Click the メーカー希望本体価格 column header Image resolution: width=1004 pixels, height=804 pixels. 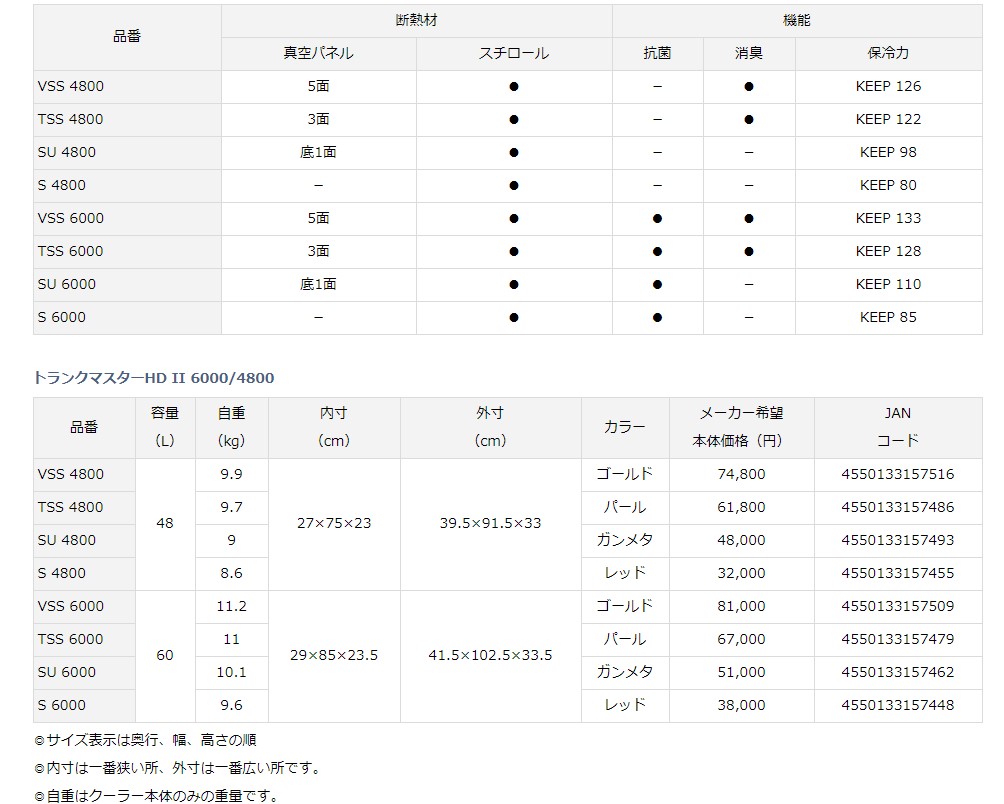[x=741, y=428]
